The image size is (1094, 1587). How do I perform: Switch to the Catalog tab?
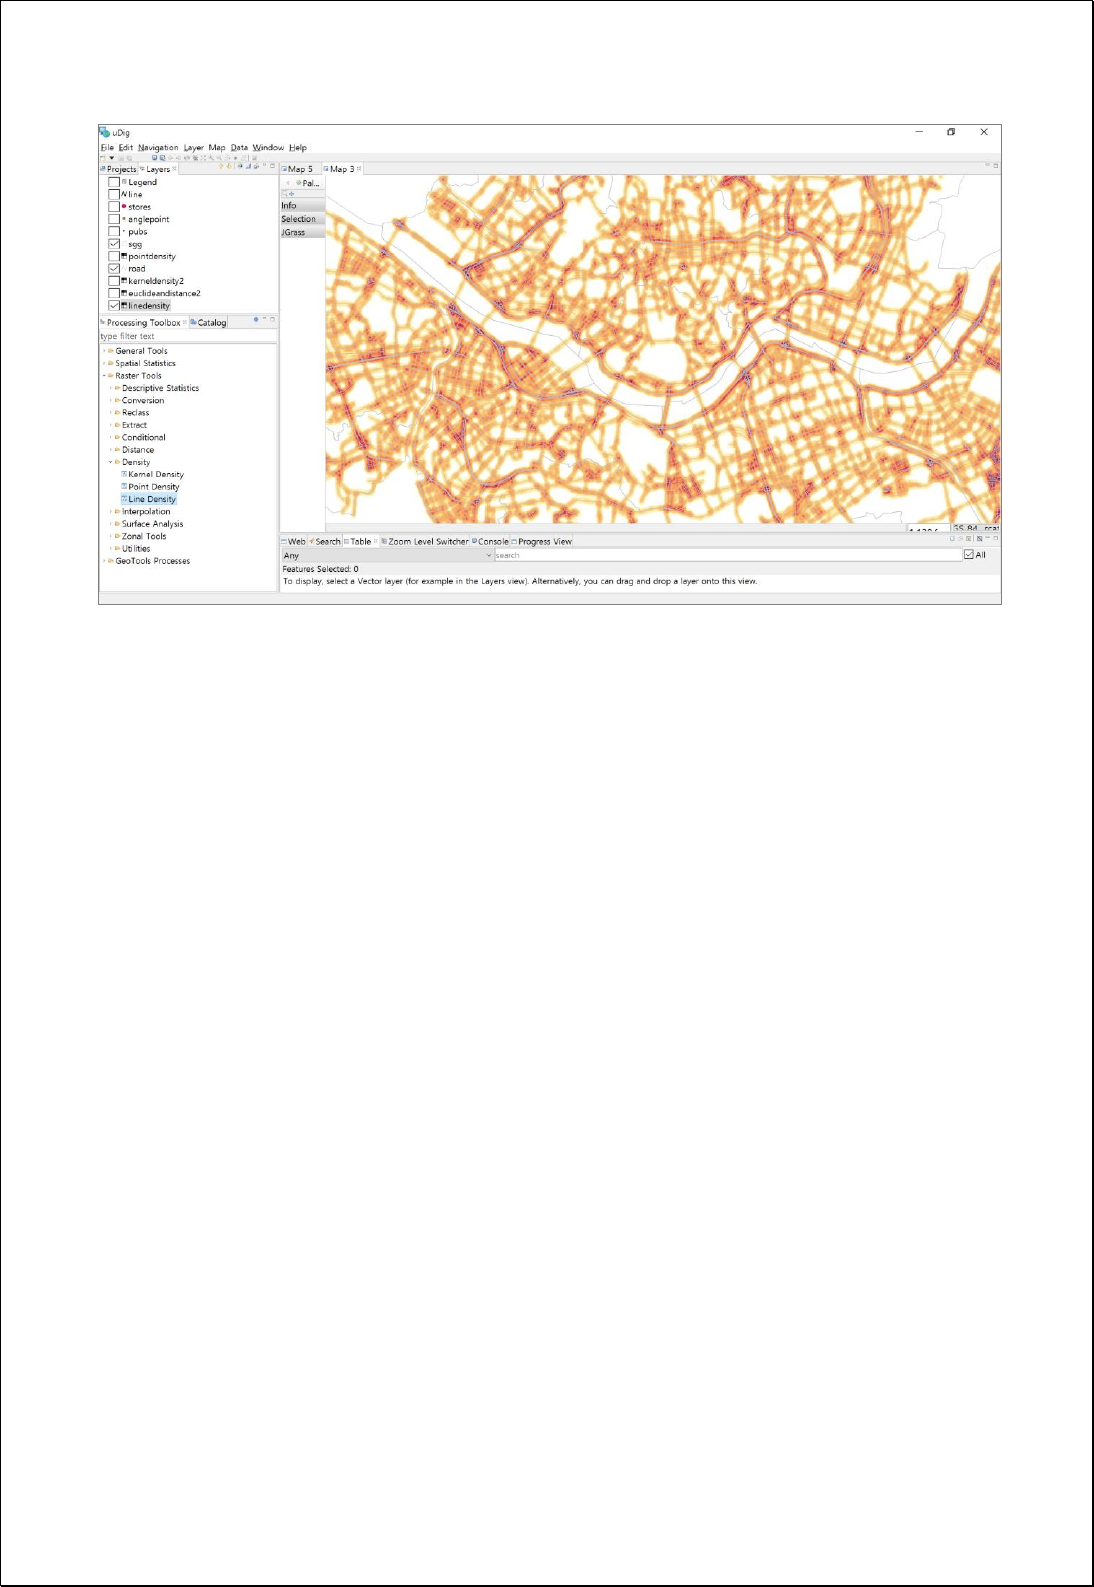209,322
